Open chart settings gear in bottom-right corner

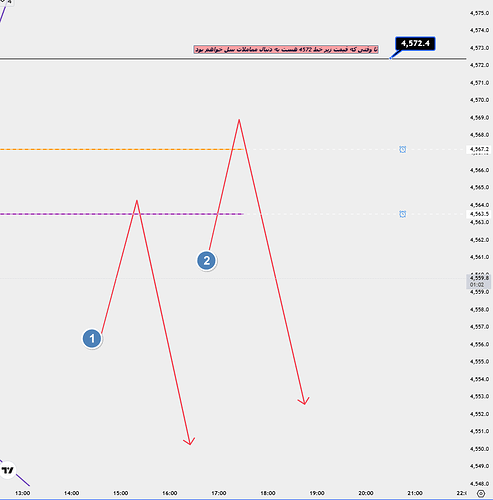[x=480, y=493]
